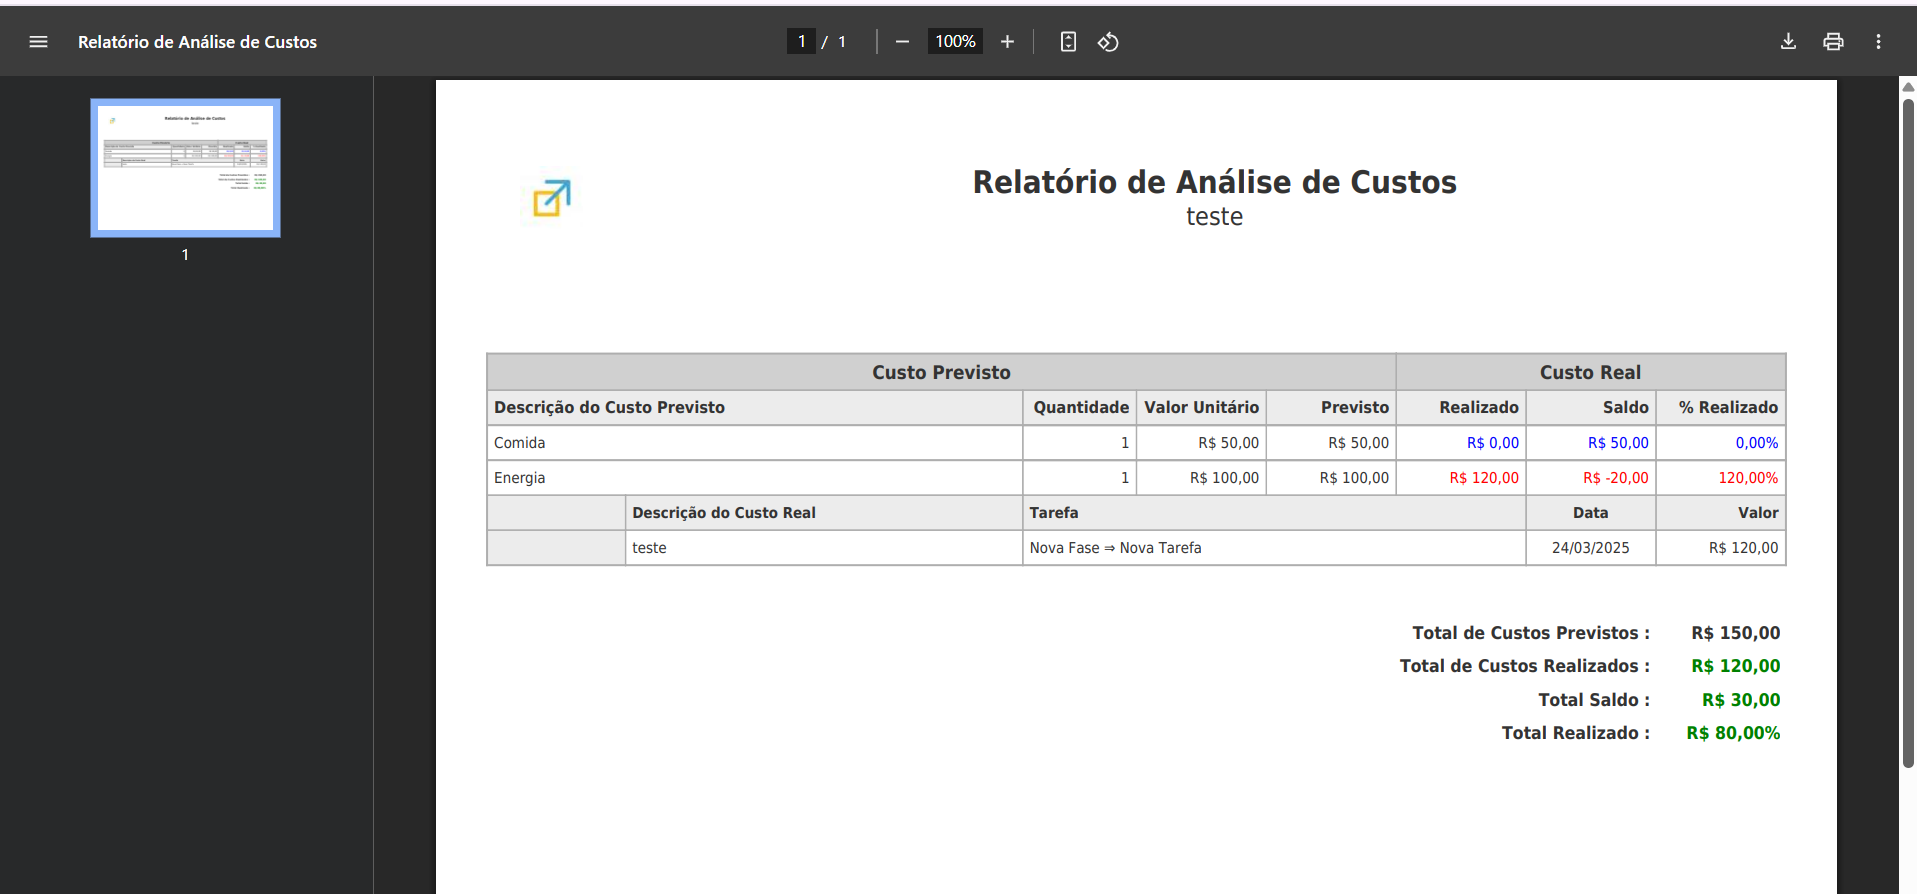Open the three-dot more actions menu

pos(1878,42)
